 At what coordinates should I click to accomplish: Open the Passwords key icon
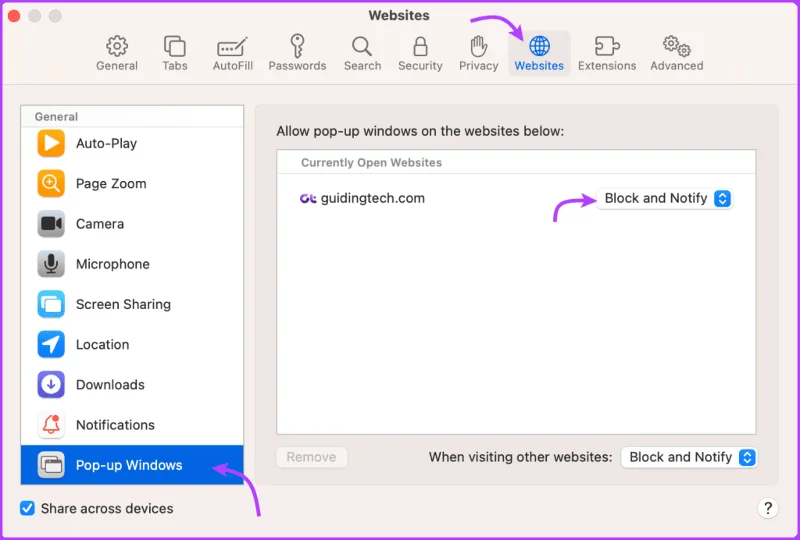[x=297, y=46]
